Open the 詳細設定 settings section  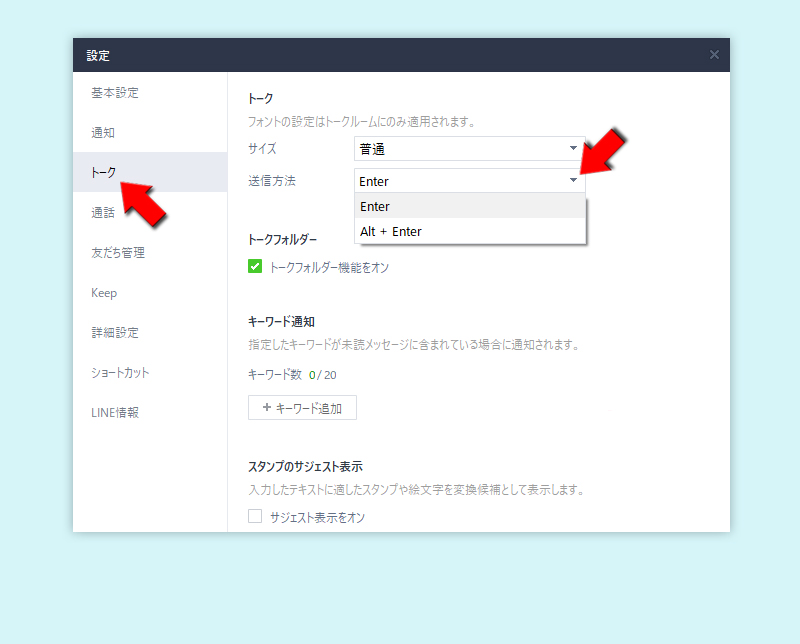pyautogui.click(x=113, y=332)
